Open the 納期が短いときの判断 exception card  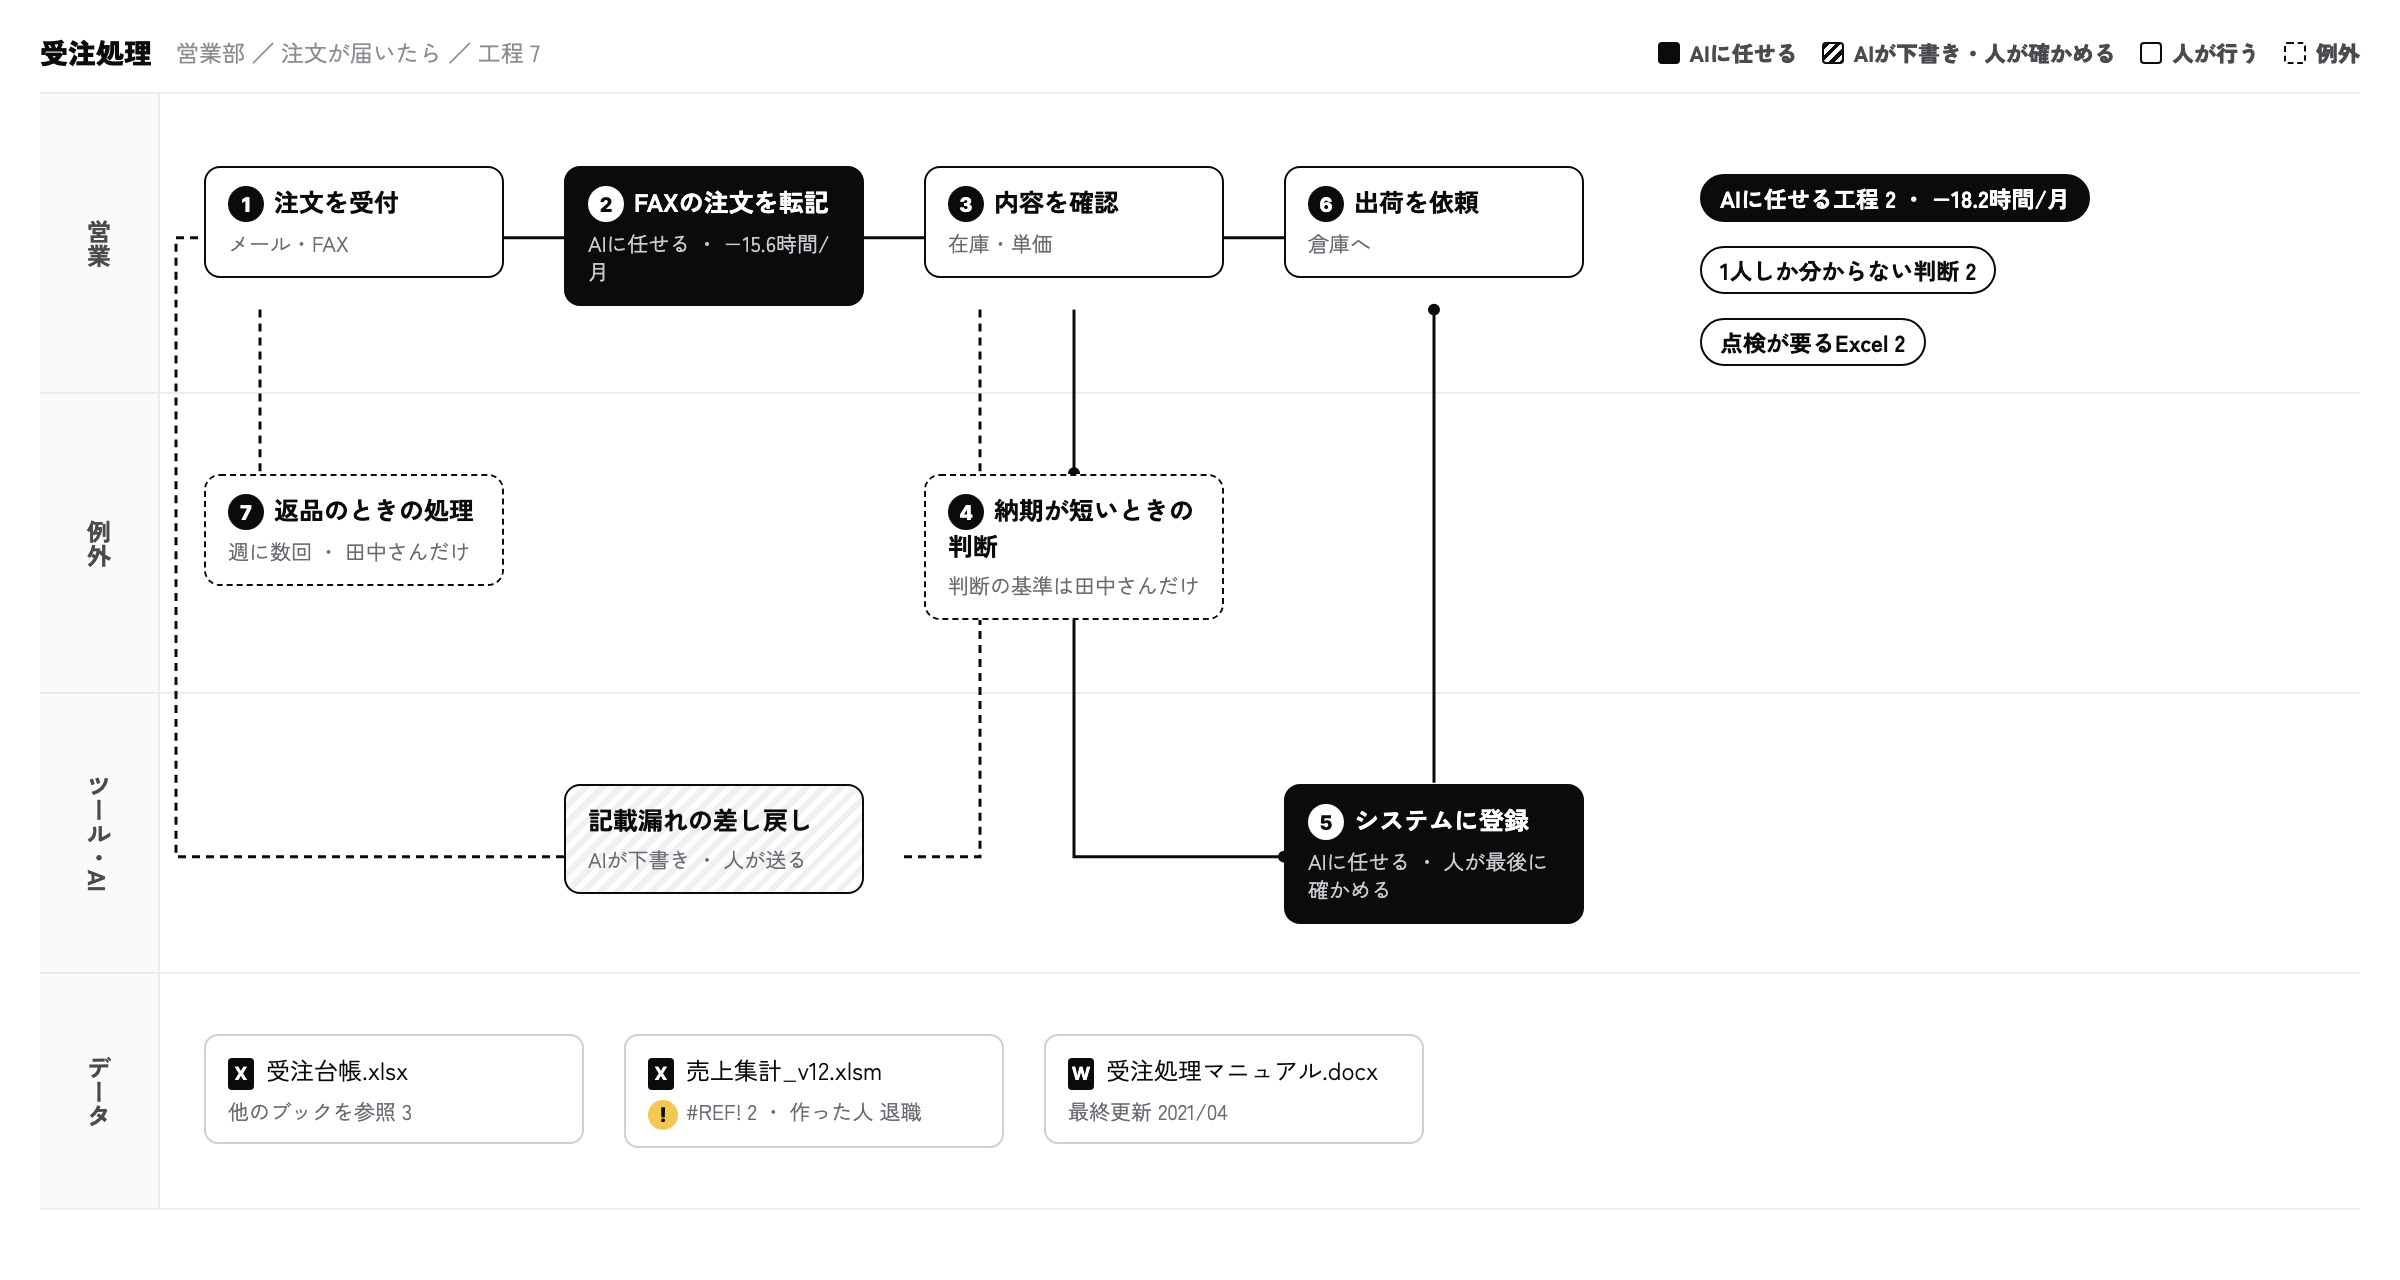click(x=1074, y=547)
